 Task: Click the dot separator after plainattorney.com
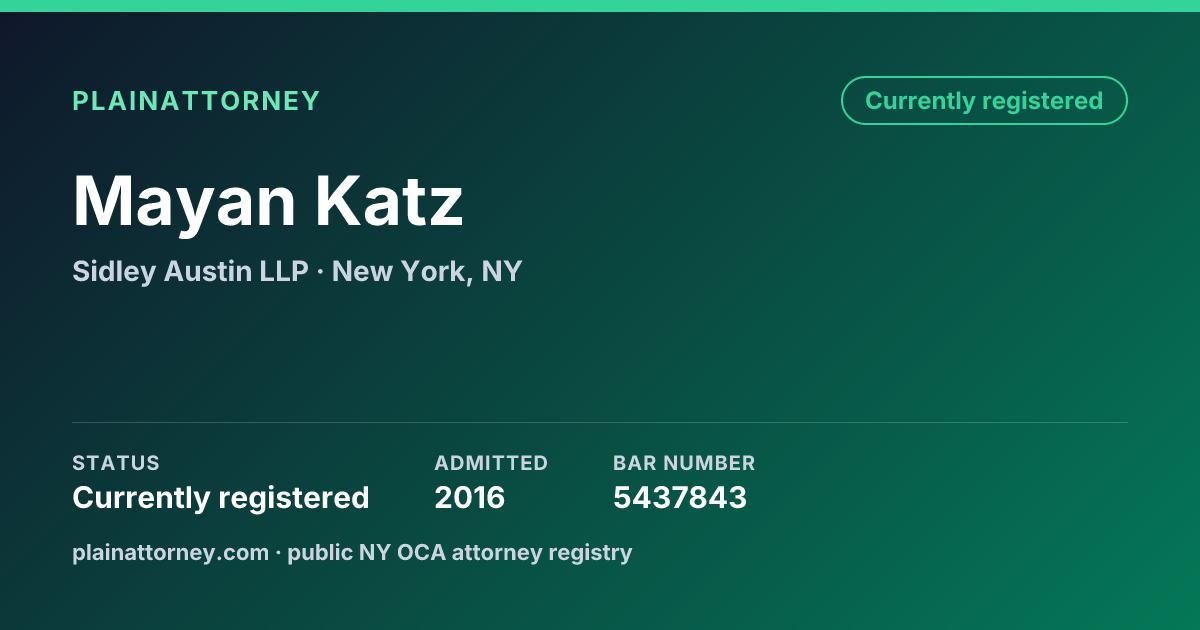pos(278,552)
